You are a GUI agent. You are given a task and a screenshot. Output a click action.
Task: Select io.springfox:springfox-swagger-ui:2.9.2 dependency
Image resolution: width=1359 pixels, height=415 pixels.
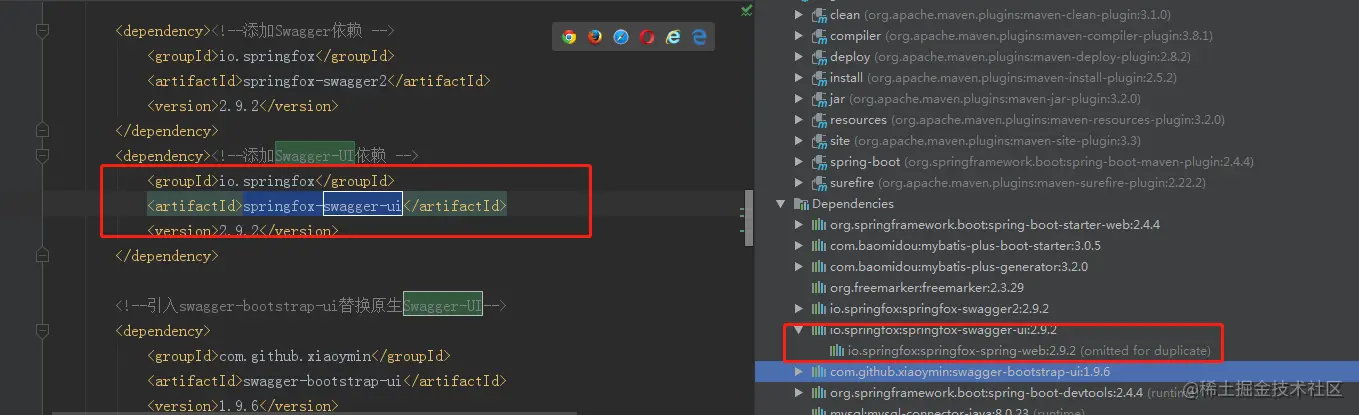pos(943,330)
